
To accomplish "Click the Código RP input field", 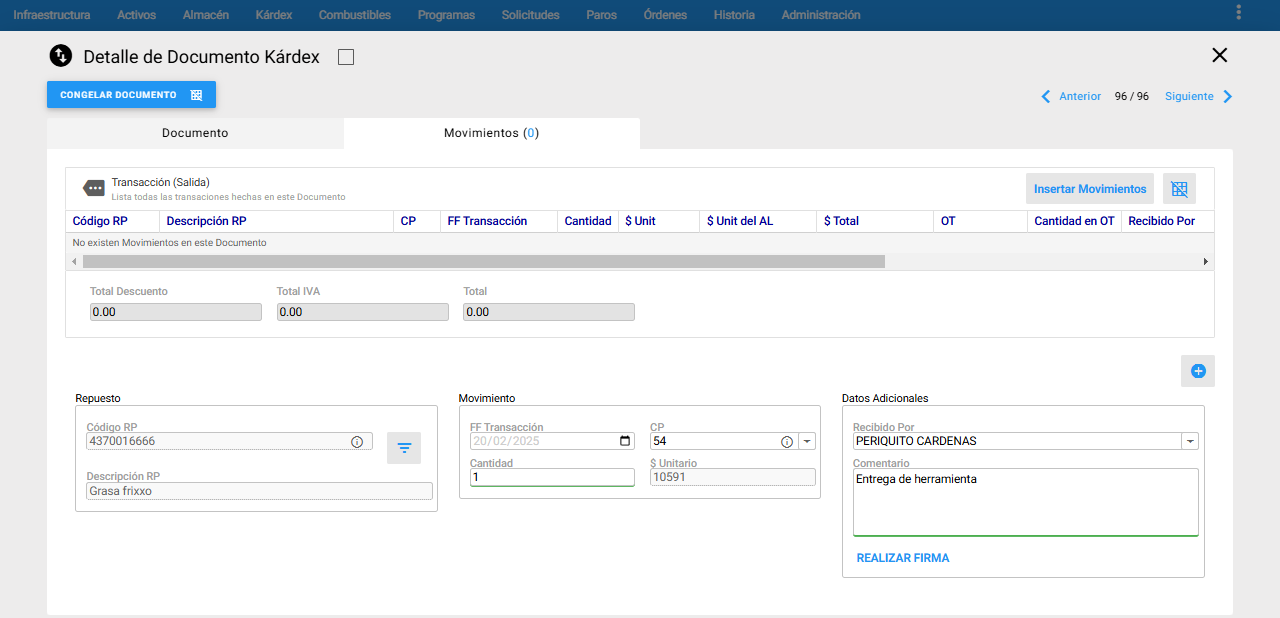I will [x=229, y=441].
